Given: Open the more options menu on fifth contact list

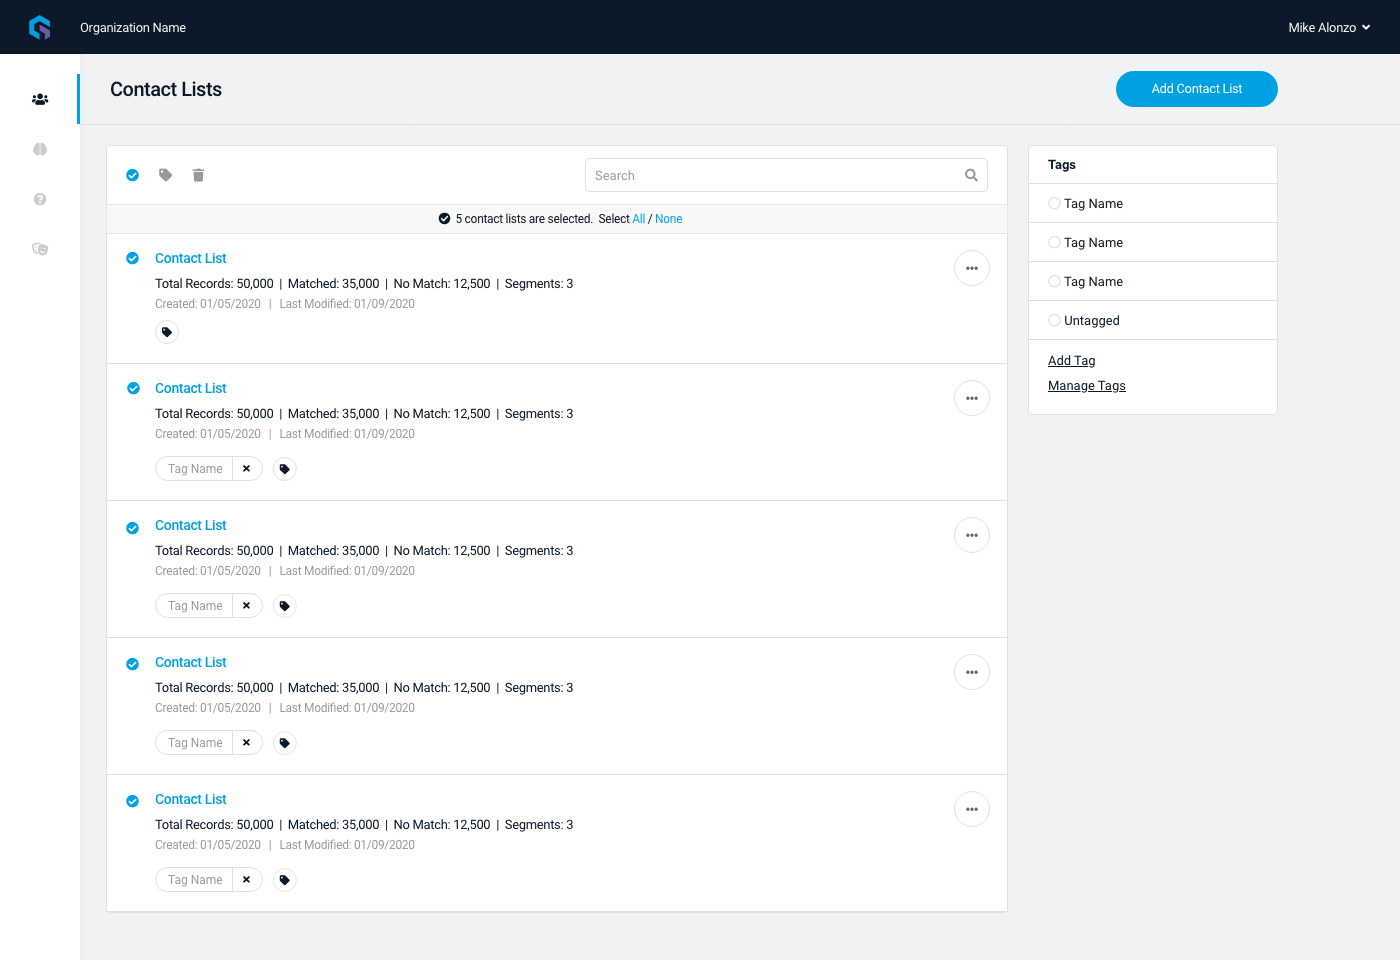Looking at the screenshot, I should [972, 809].
